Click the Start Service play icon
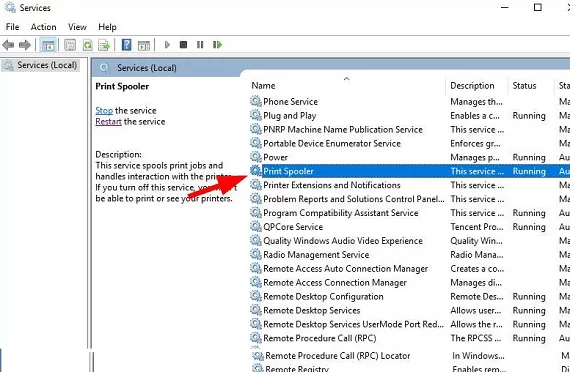The image size is (570, 372). (167, 45)
